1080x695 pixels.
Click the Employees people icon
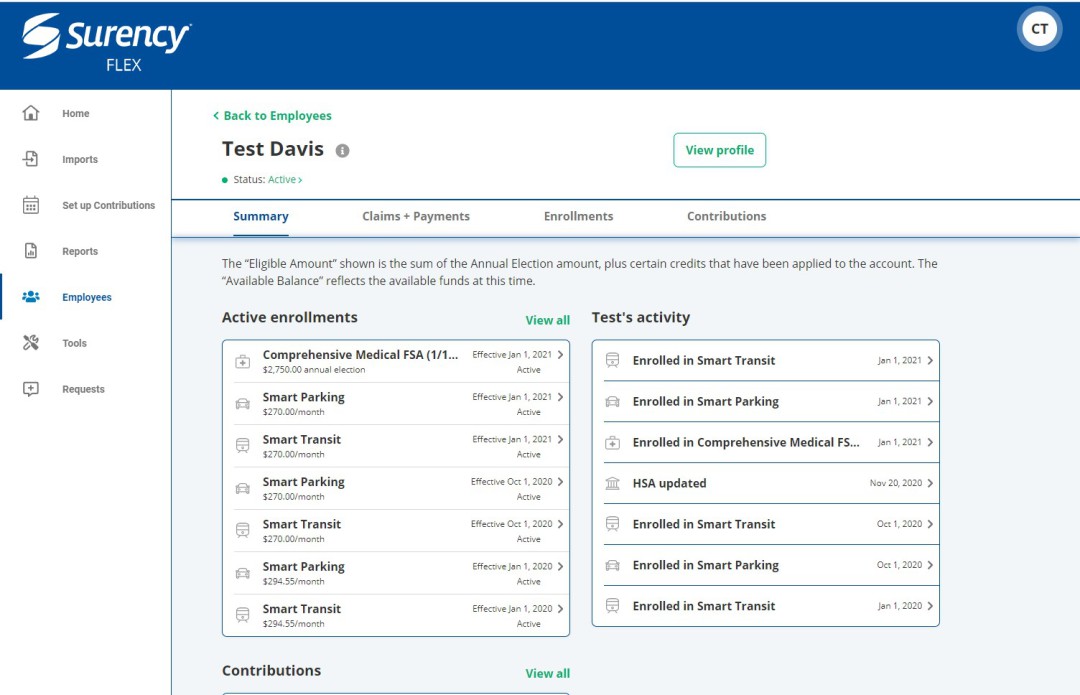pyautogui.click(x=31, y=297)
